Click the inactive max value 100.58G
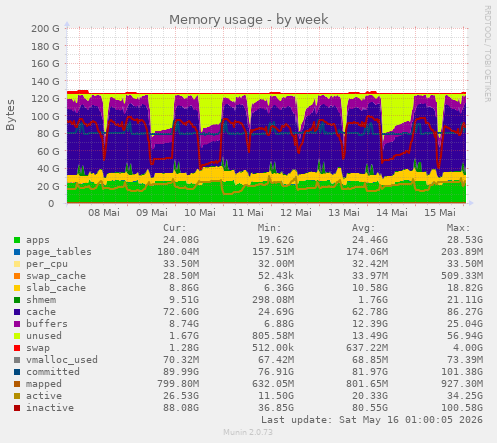Screen dimensions: 497x443 [462, 408]
